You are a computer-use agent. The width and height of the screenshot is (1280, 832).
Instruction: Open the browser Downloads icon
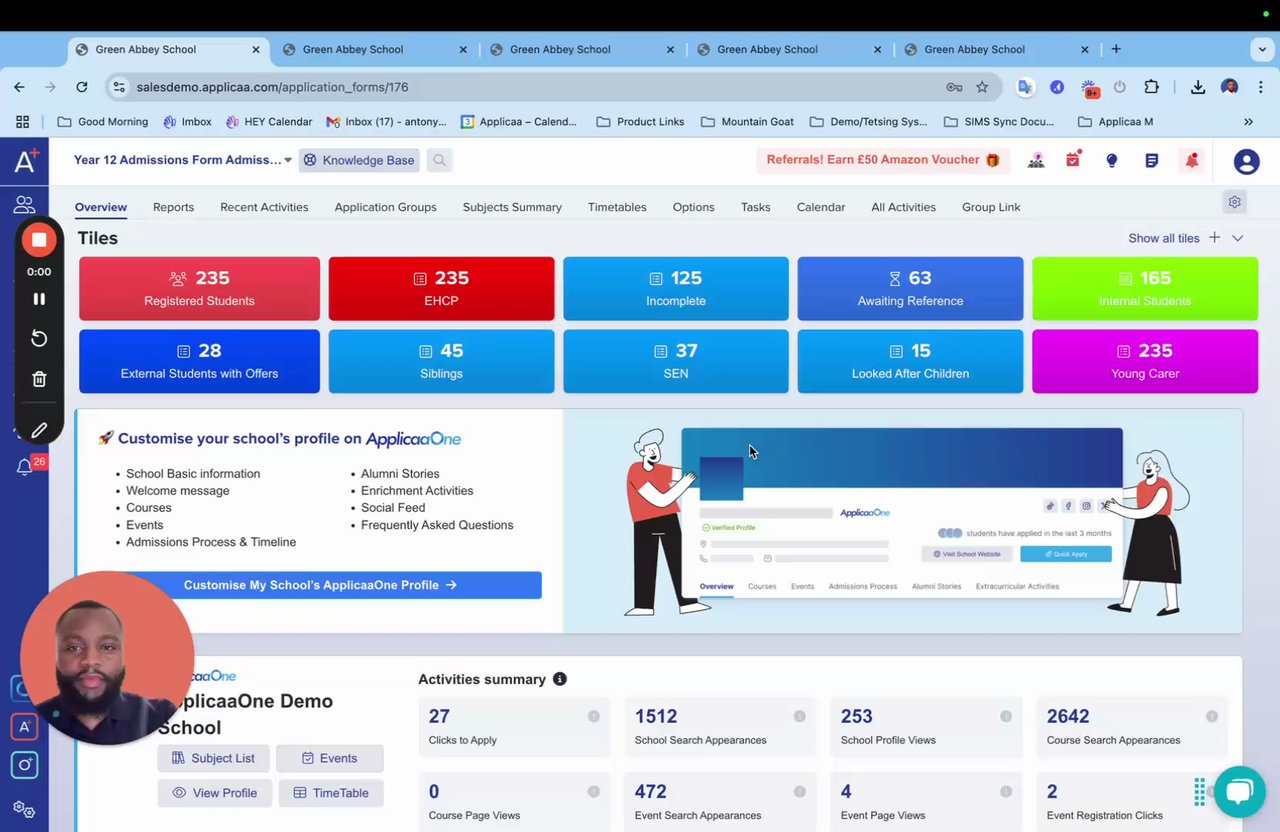(x=1198, y=87)
